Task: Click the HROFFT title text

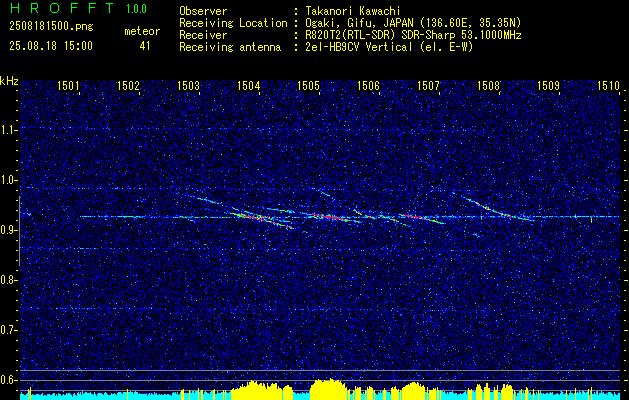Action: pyautogui.click(x=62, y=8)
